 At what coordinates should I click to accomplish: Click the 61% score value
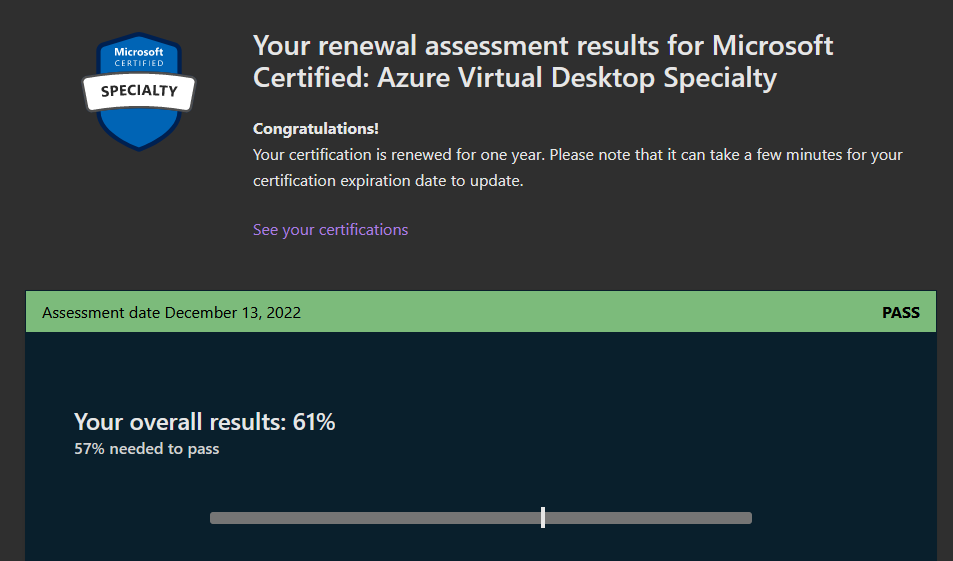[314, 422]
